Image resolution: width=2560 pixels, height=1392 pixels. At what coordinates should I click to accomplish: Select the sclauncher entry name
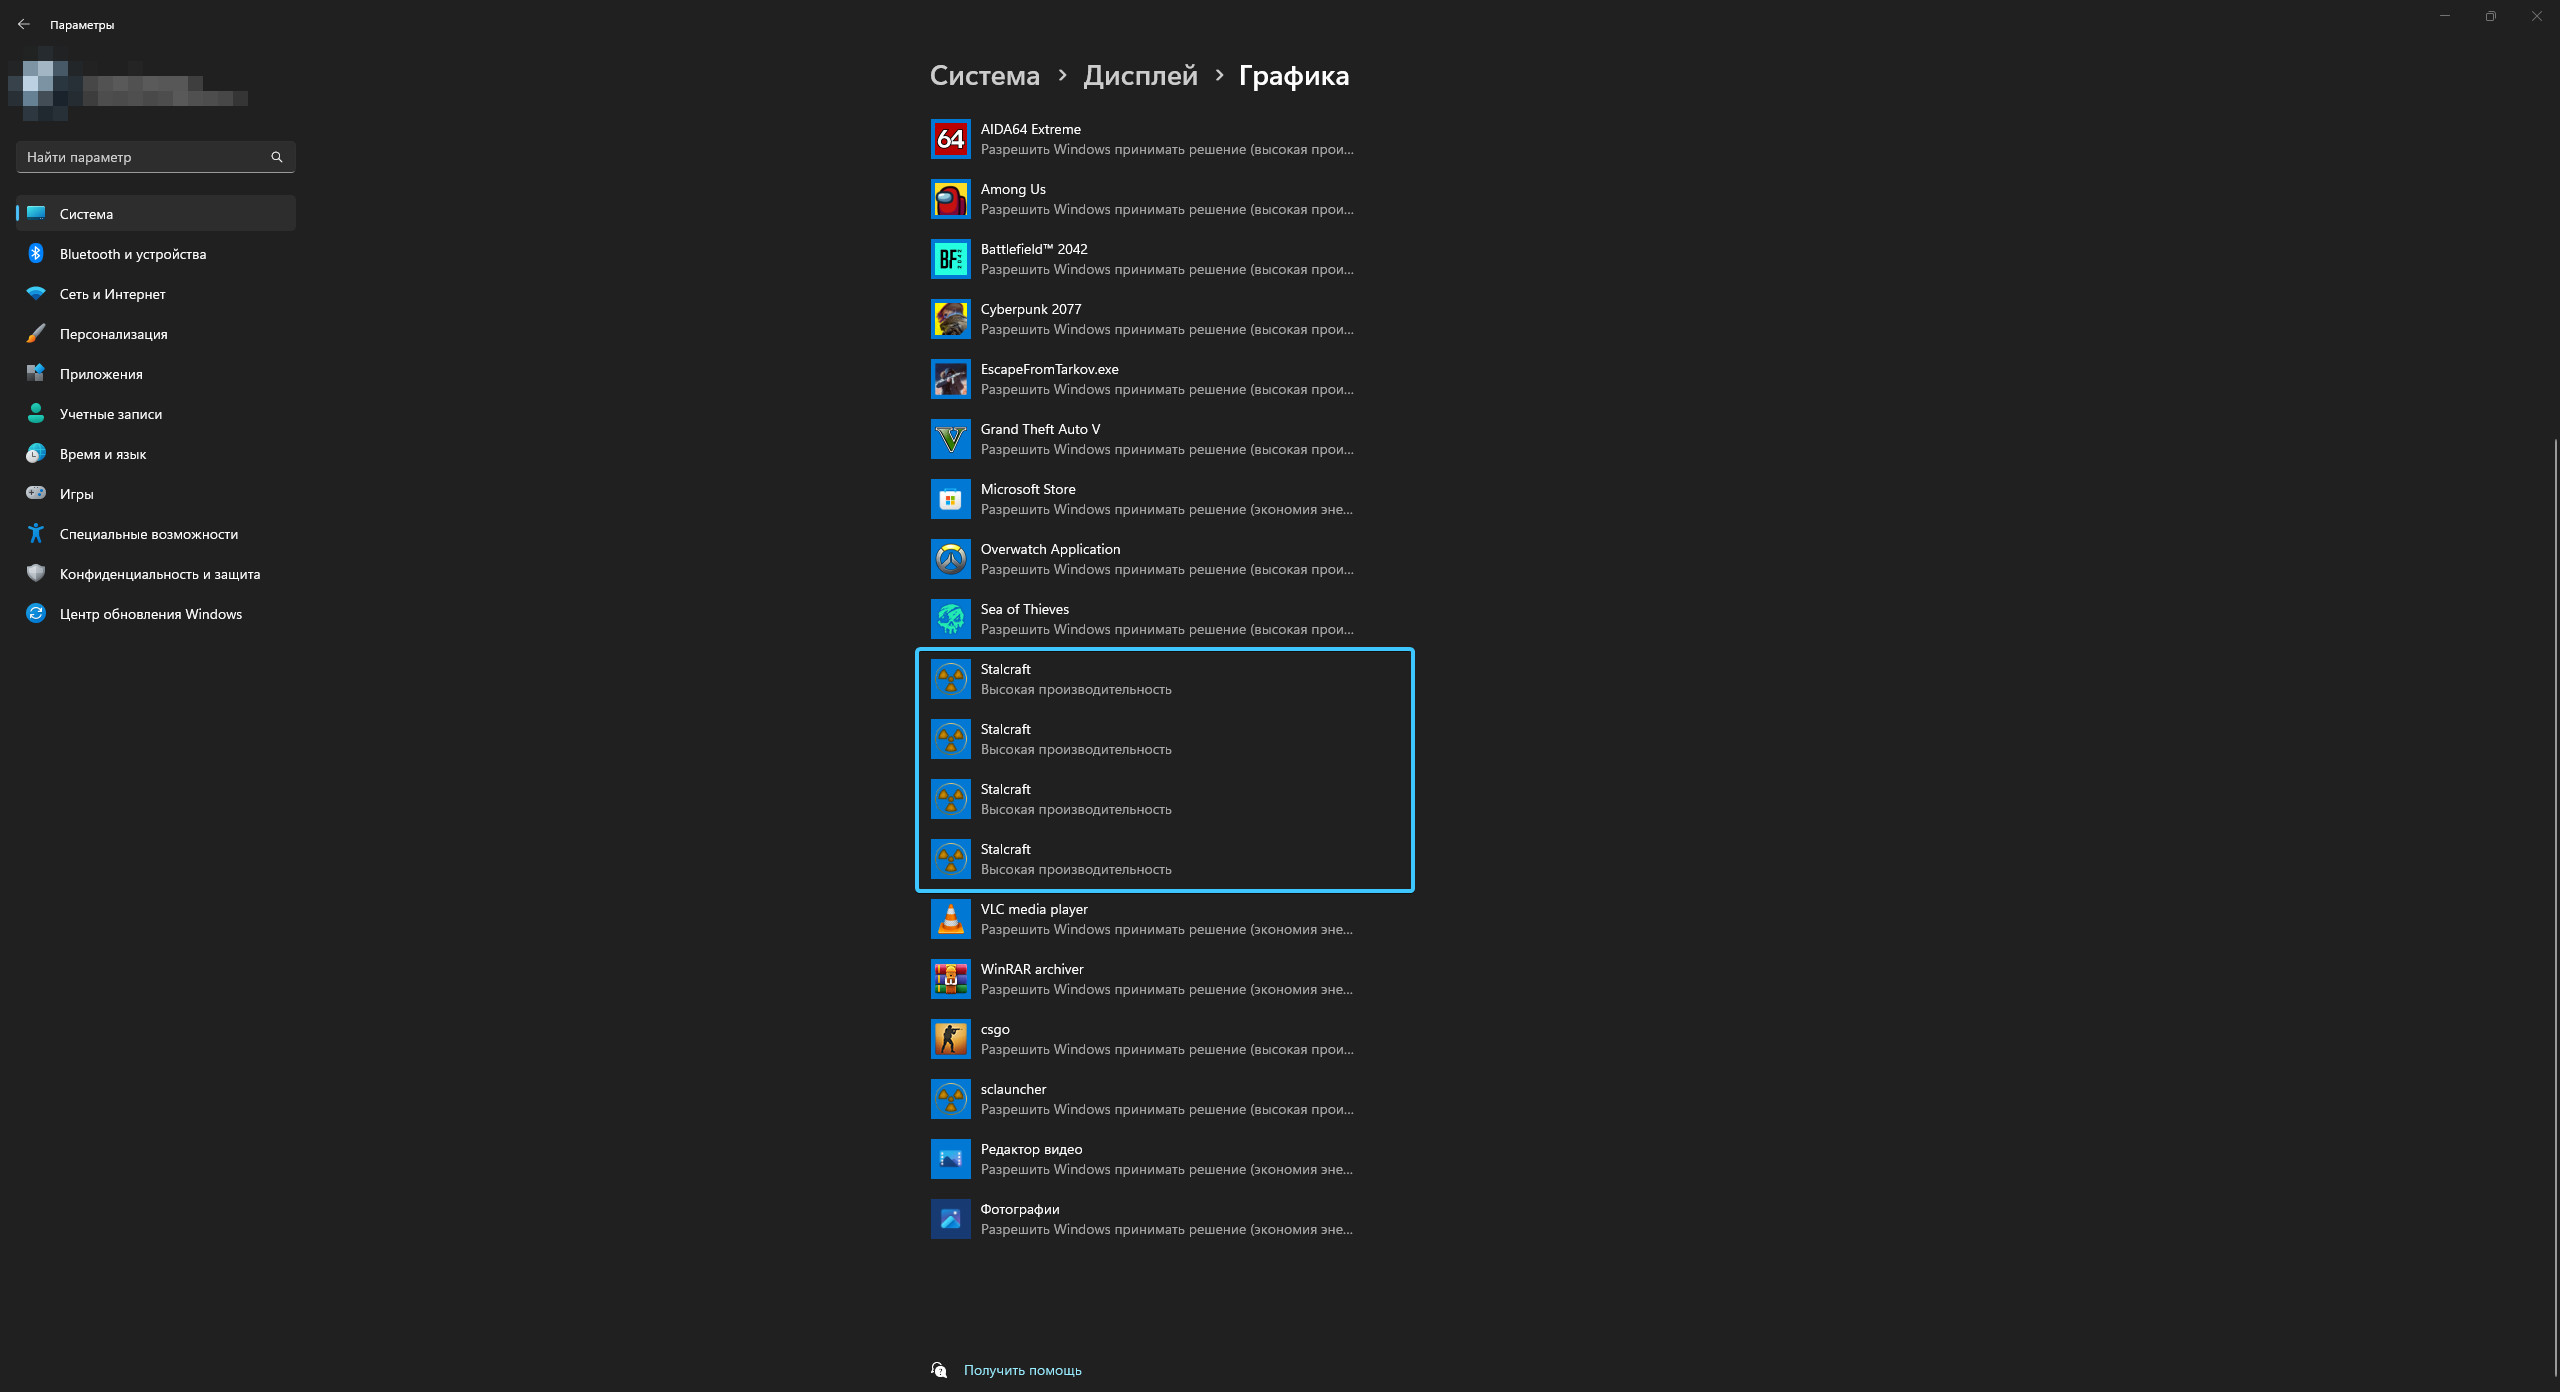(1013, 1089)
